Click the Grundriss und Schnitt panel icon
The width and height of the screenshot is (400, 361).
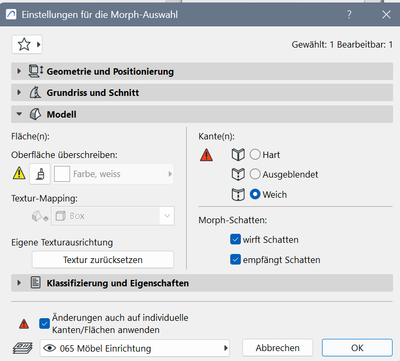[35, 93]
